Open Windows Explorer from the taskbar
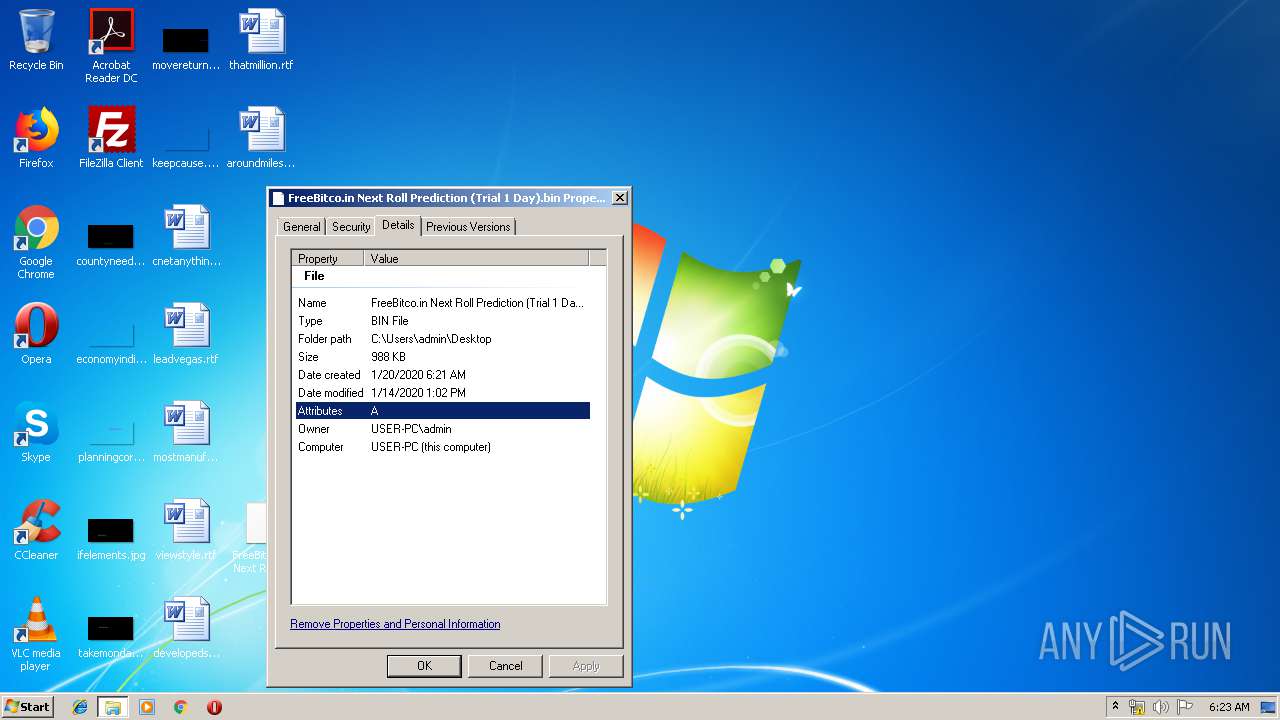The width and height of the screenshot is (1280, 720). pyautogui.click(x=113, y=707)
